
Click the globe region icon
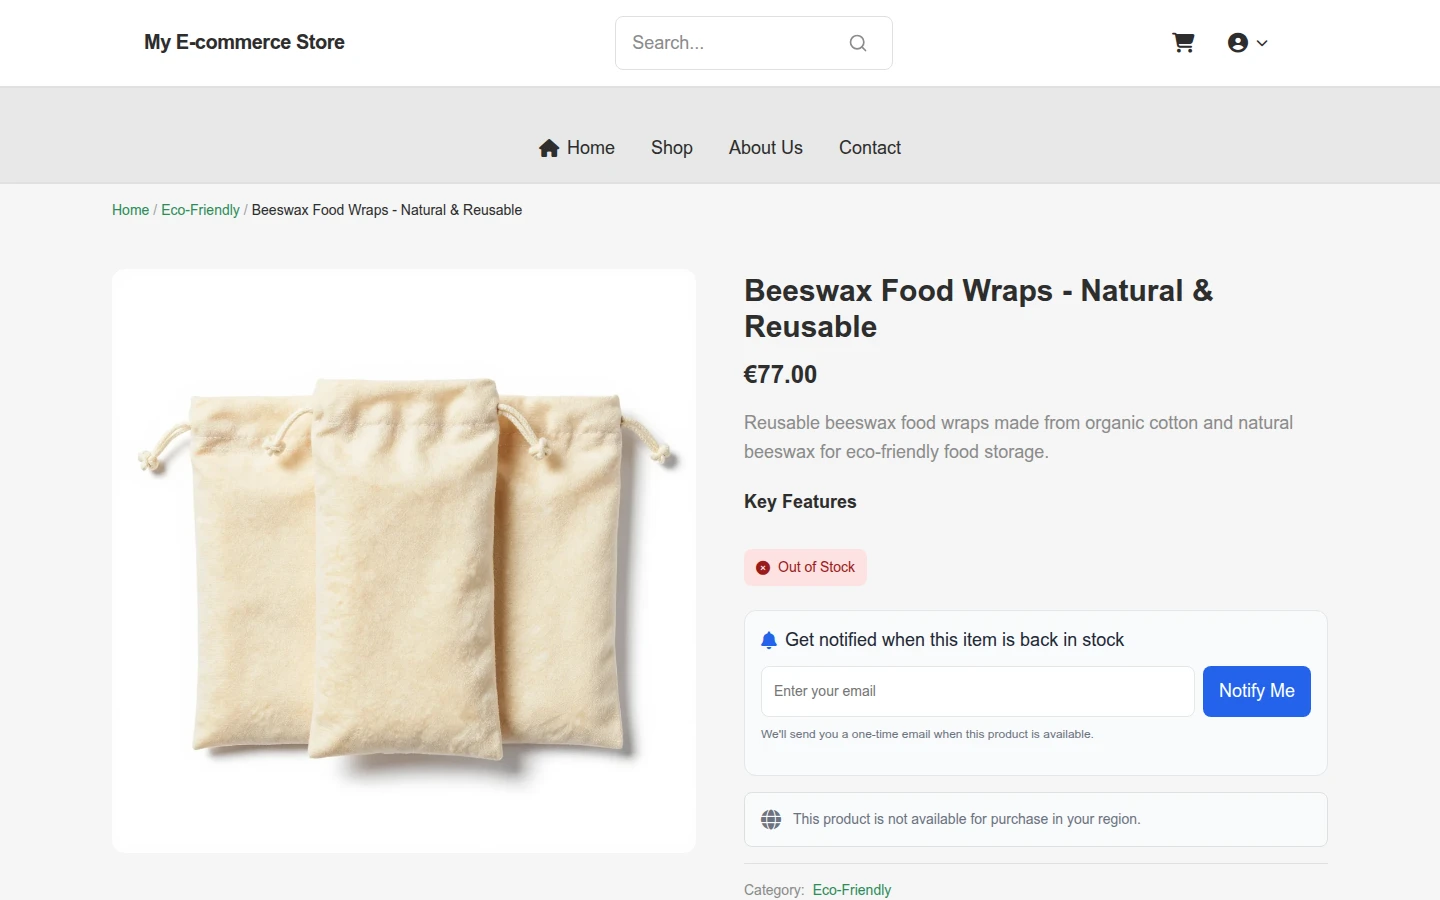(x=771, y=820)
